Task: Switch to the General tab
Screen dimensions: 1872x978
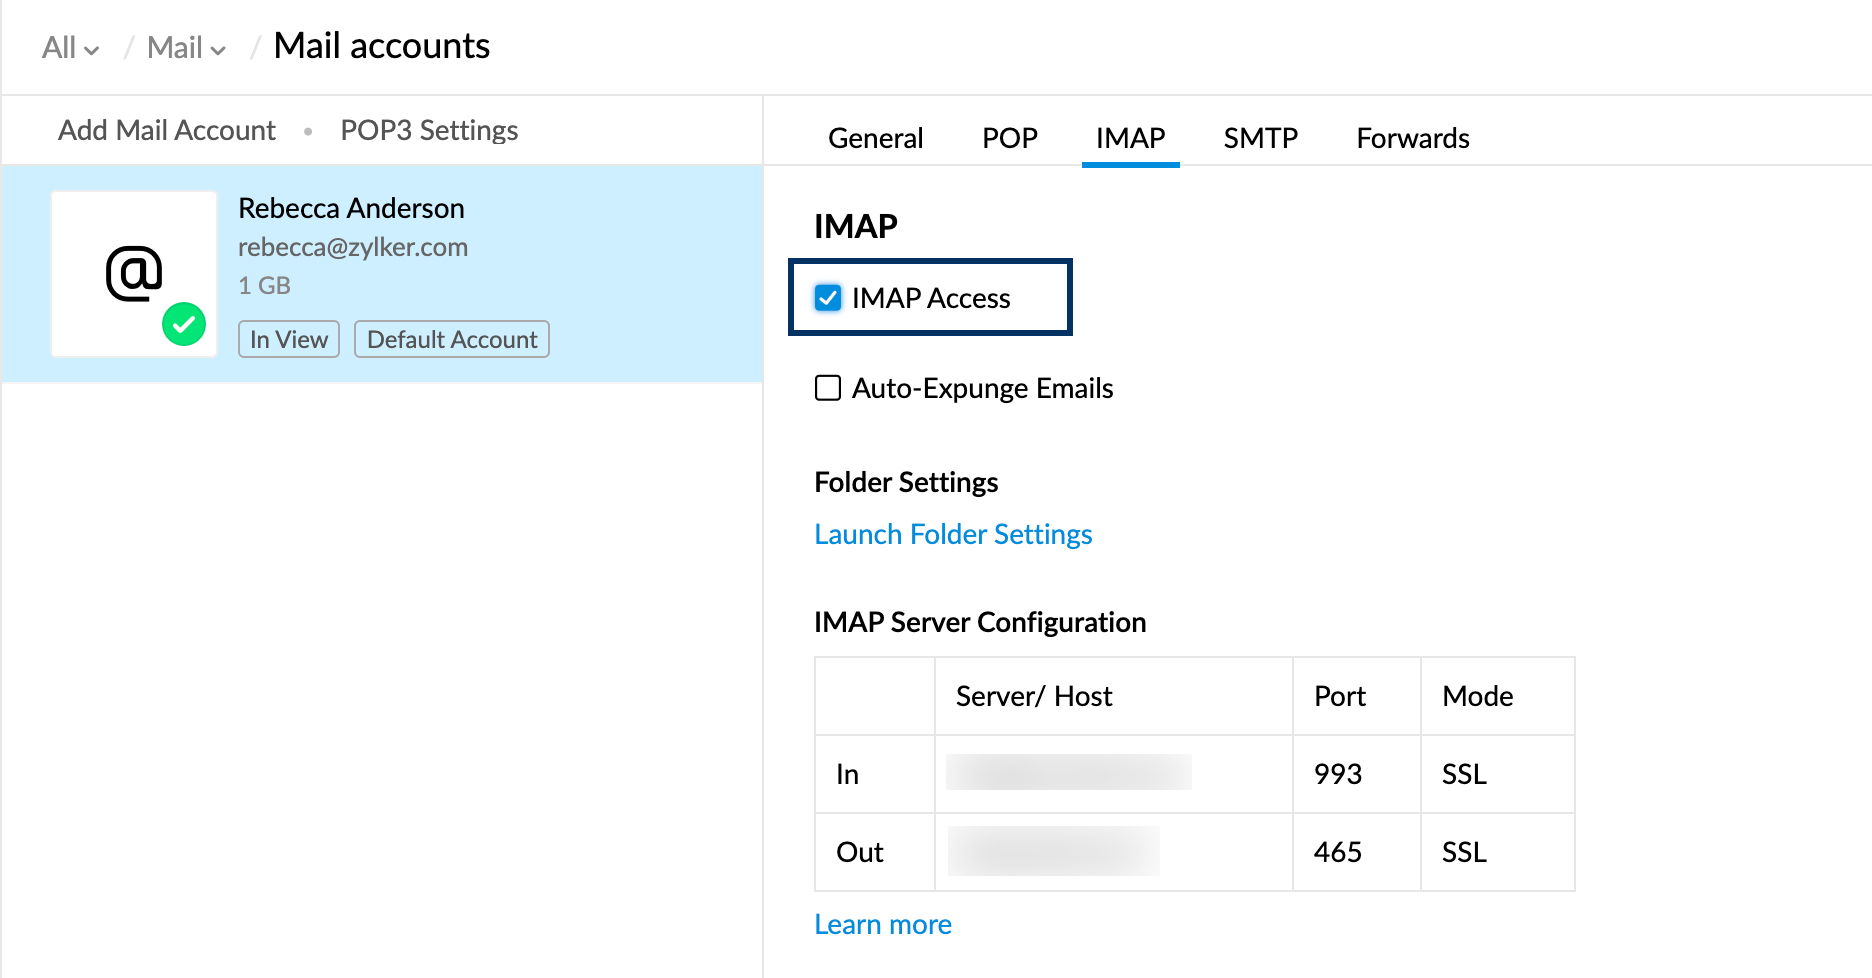Action: [x=875, y=138]
